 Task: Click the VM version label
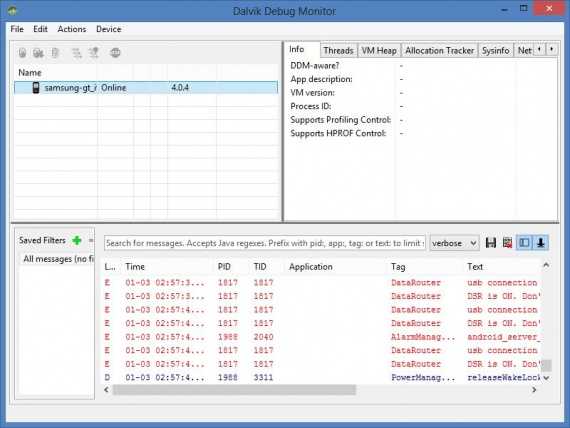[312, 93]
